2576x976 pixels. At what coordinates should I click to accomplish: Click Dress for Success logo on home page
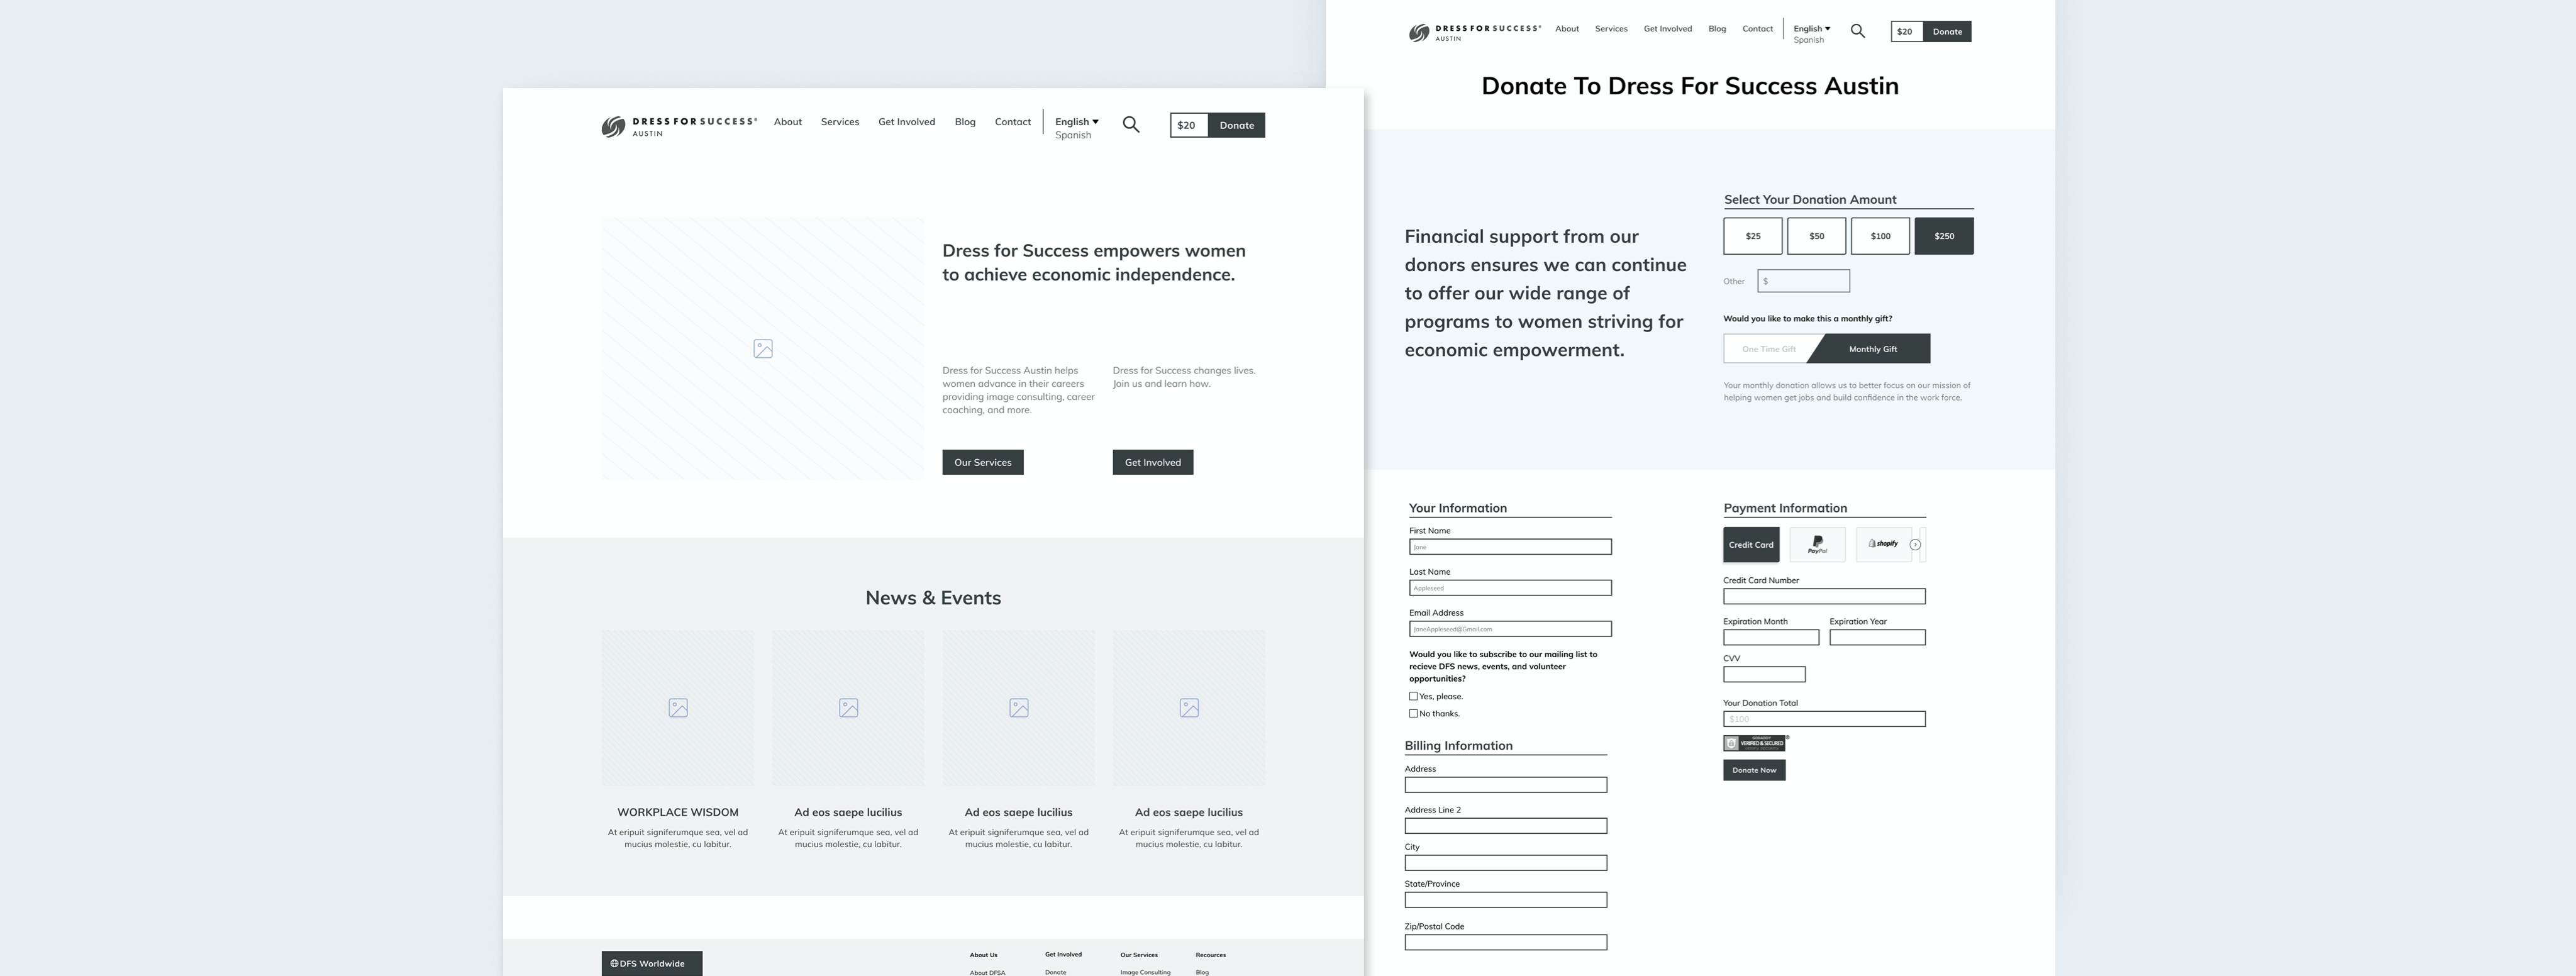pyautogui.click(x=679, y=126)
